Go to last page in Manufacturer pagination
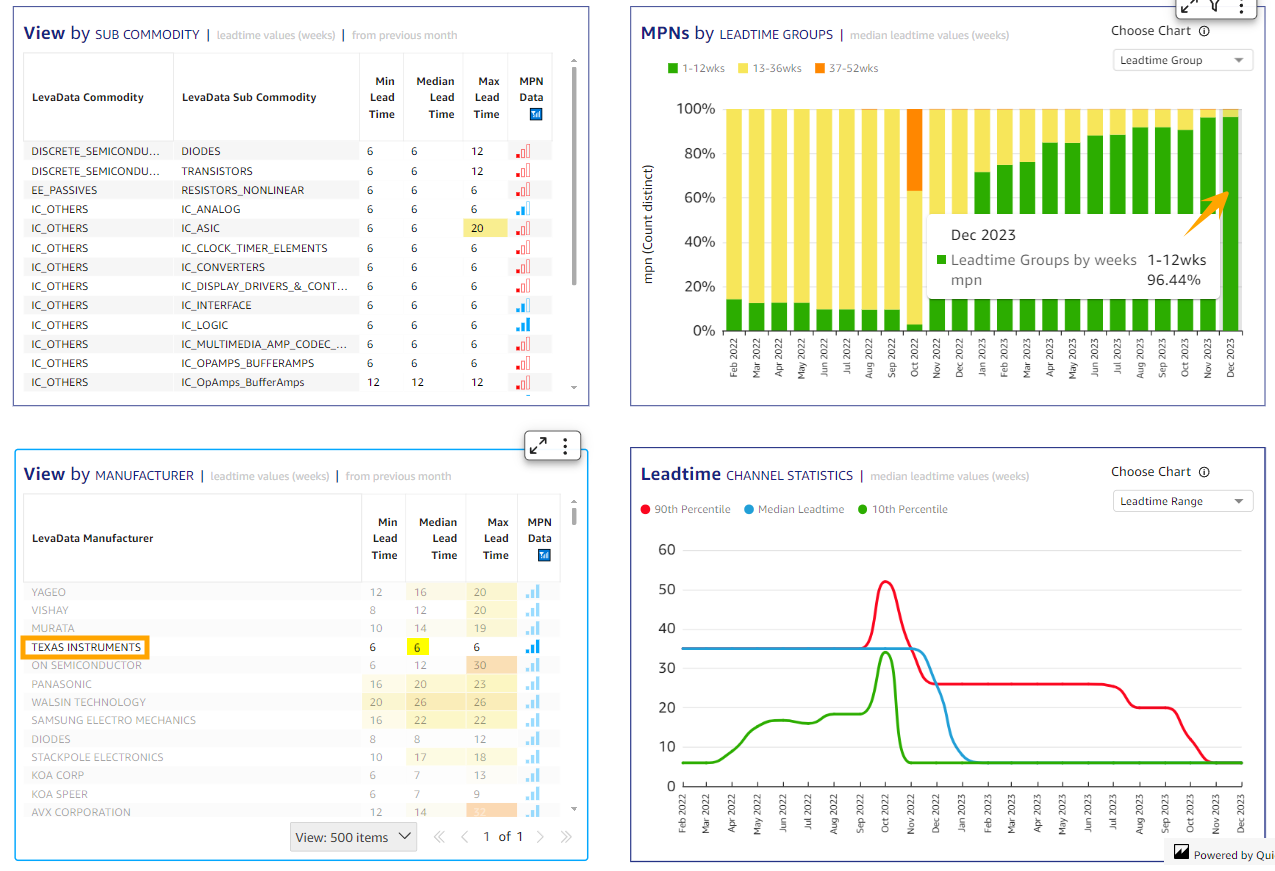The height and width of the screenshot is (871, 1275). [566, 837]
